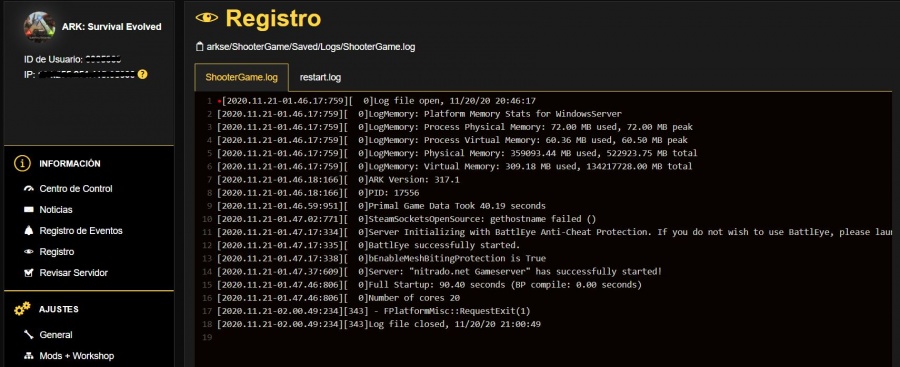Click the 'ARK Version: 317.1' line
Viewport: 900px width, 367px height.
[338, 180]
